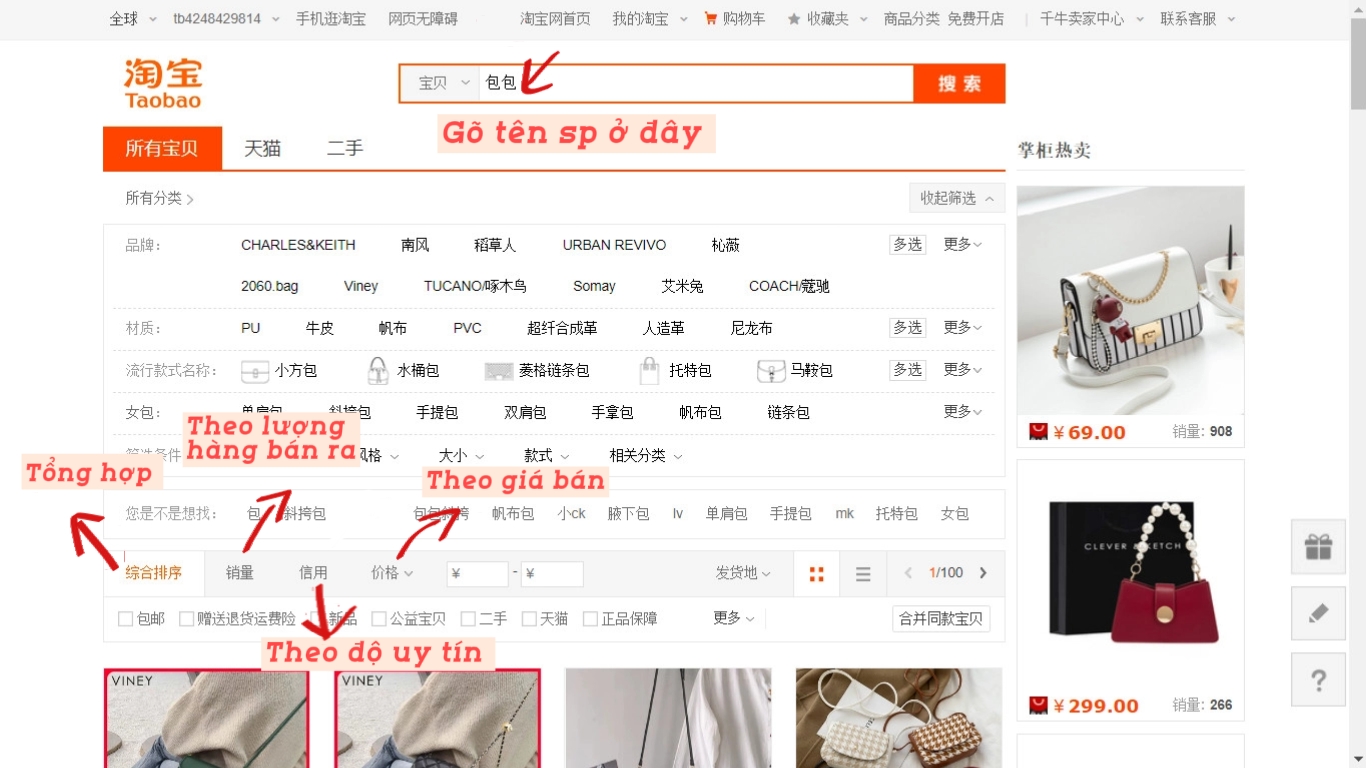Click the 搜索 search button

pyautogui.click(x=959, y=83)
